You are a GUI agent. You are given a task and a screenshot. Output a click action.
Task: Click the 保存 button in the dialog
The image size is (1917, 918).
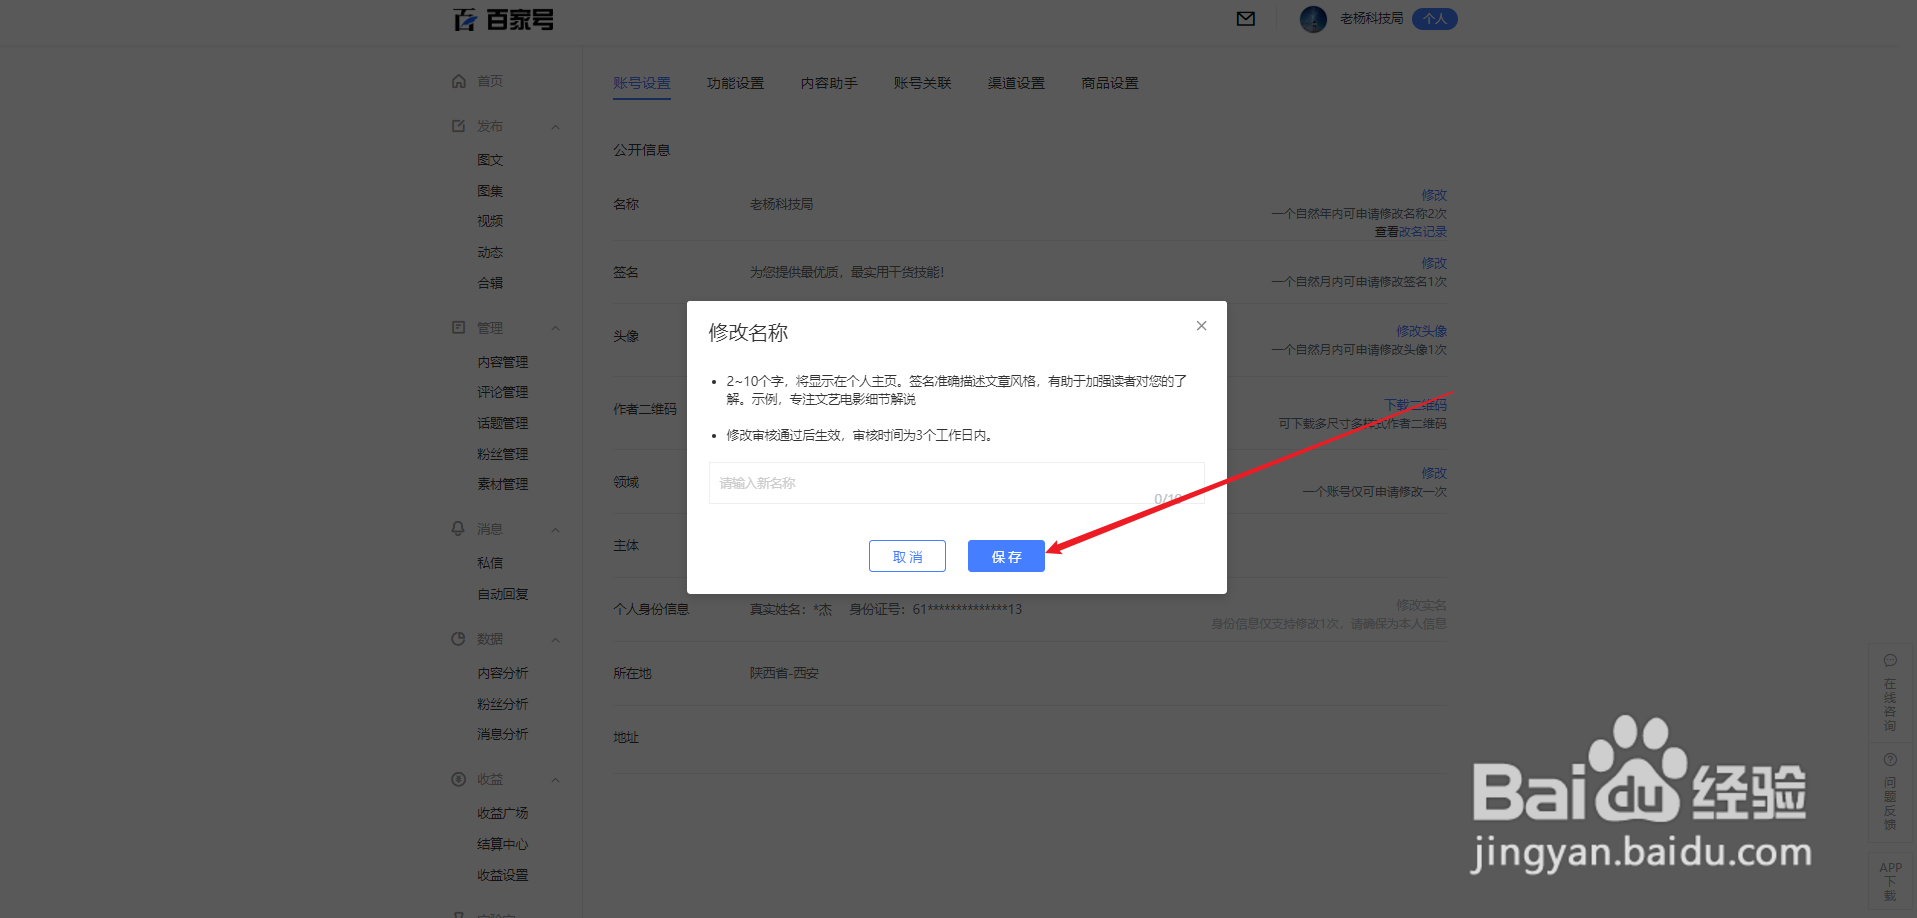(1006, 556)
